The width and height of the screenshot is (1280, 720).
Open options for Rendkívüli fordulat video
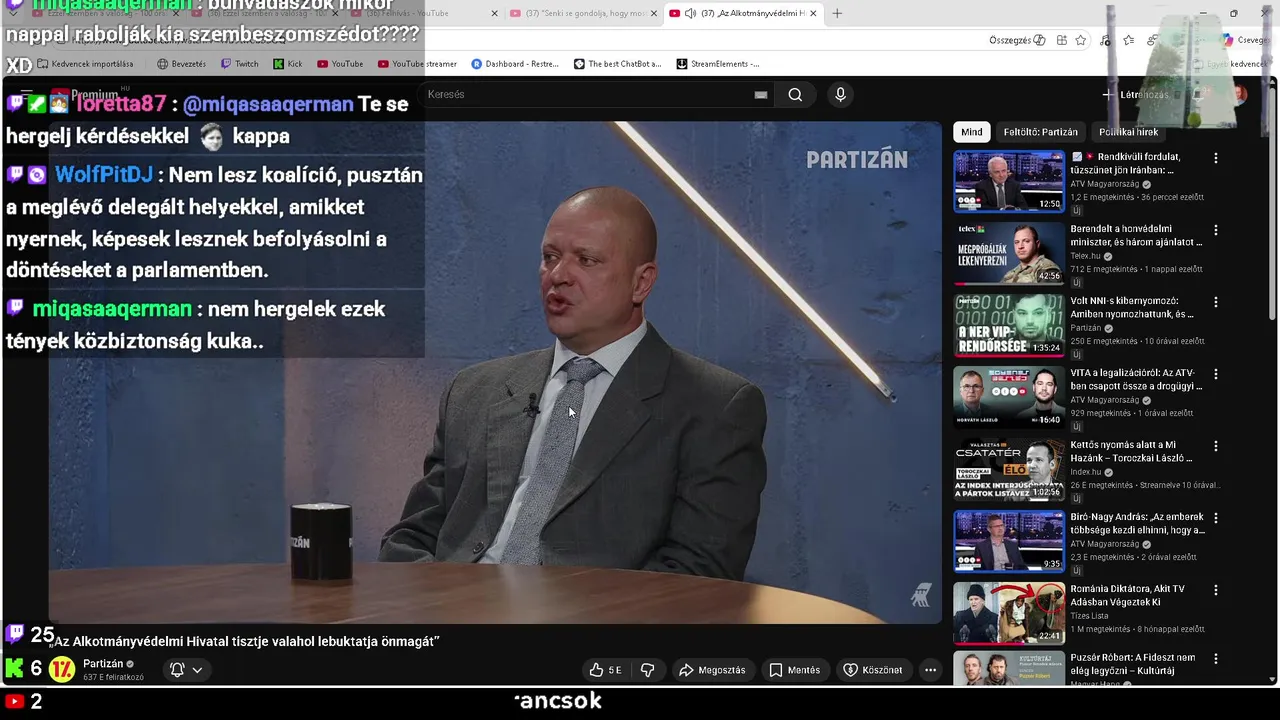1216,158
